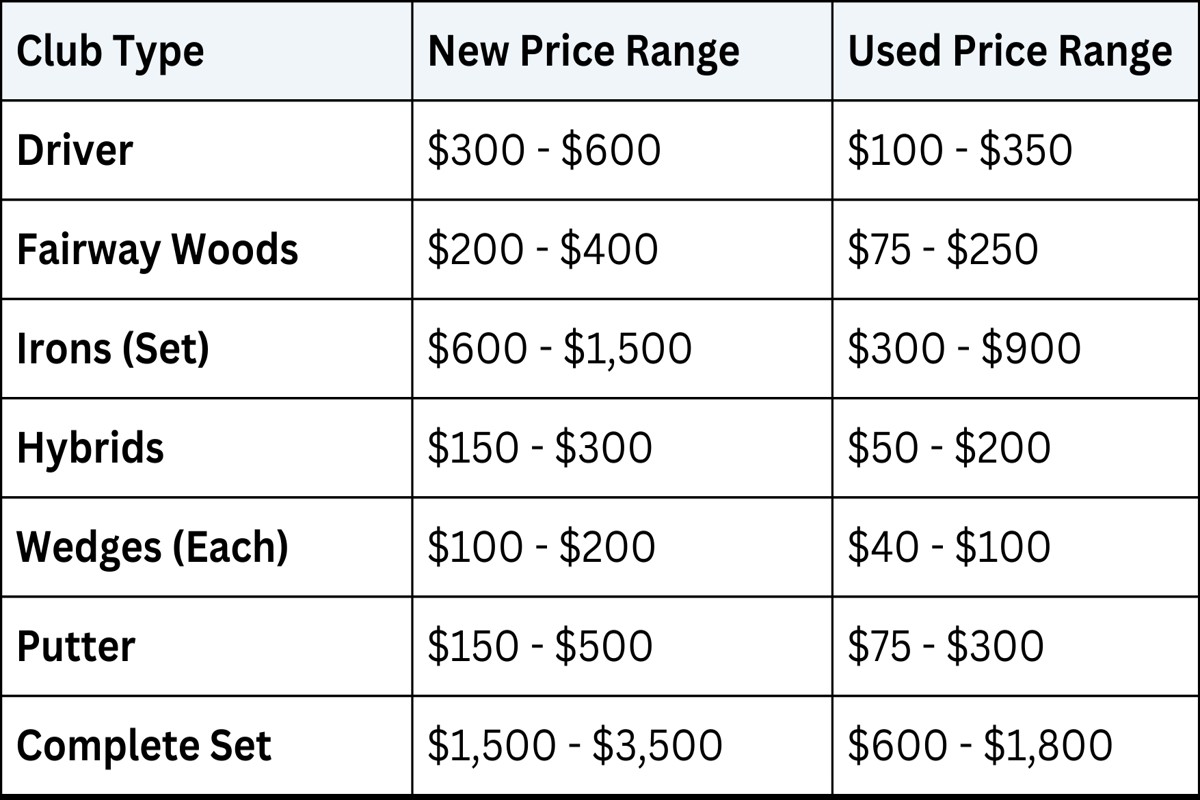This screenshot has width=1200, height=800.
Task: Click the $300 - $600 new driver price
Action: (x=544, y=150)
